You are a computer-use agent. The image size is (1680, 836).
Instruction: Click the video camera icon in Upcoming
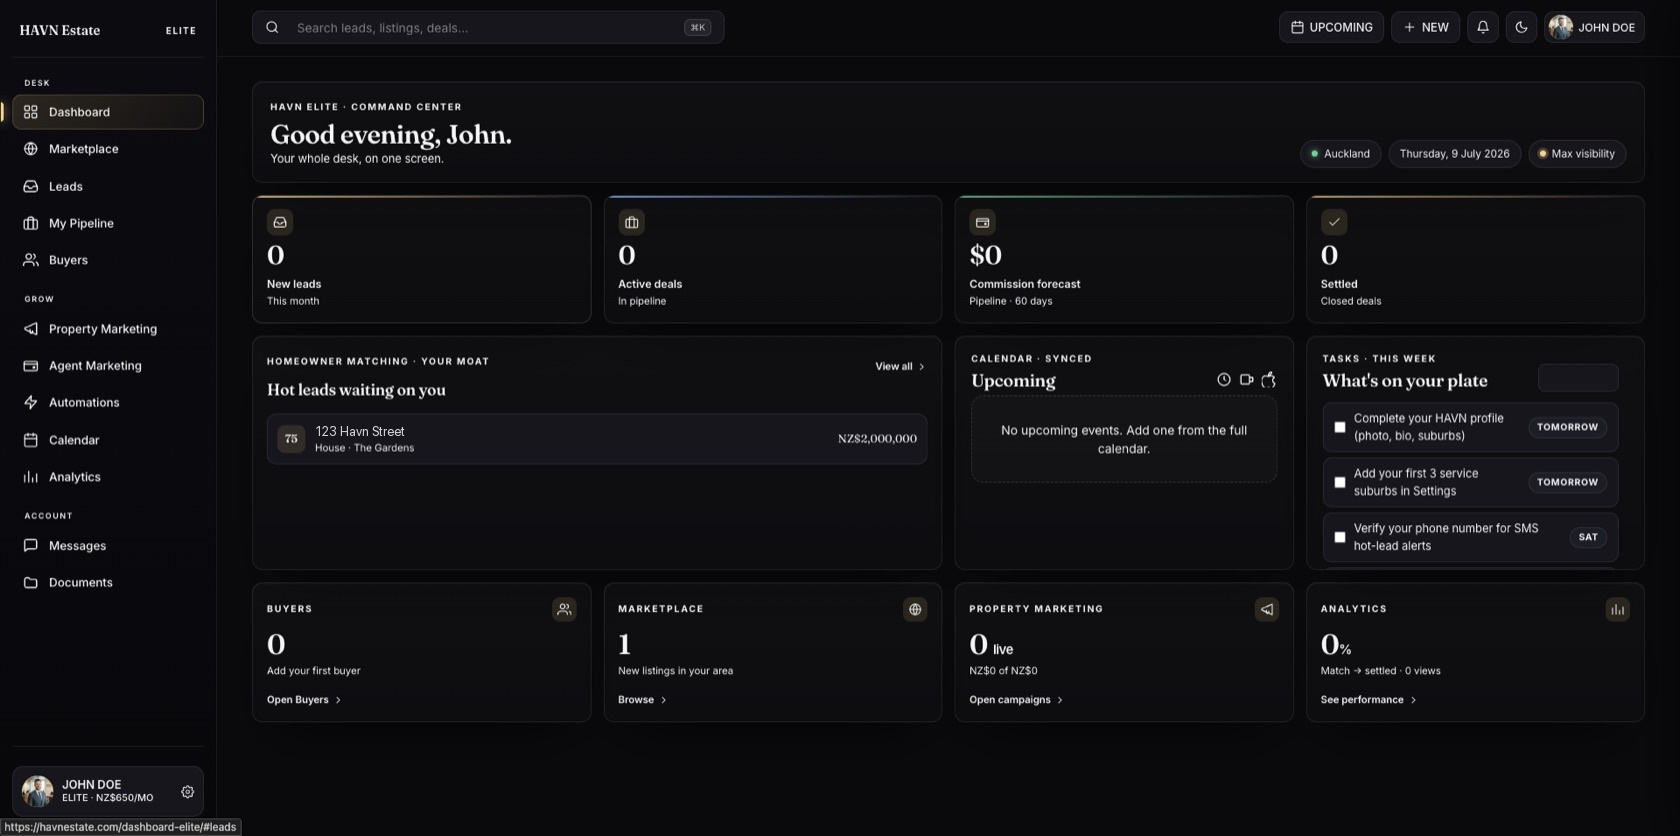tap(1246, 380)
